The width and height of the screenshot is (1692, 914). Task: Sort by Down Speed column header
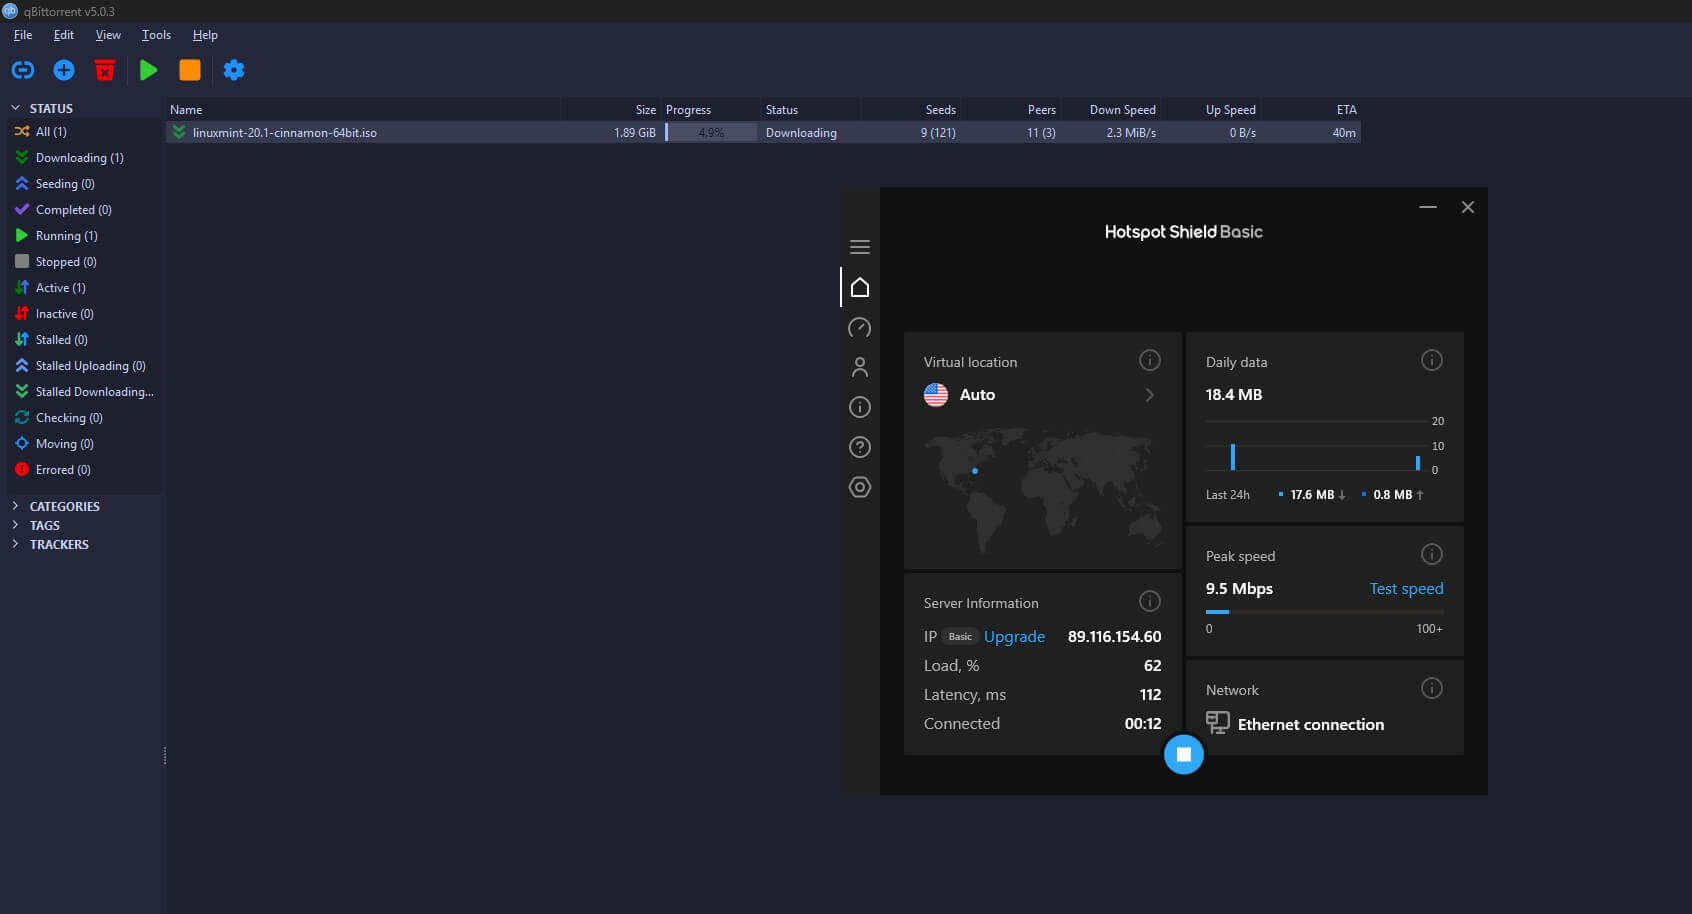pyautogui.click(x=1111, y=110)
